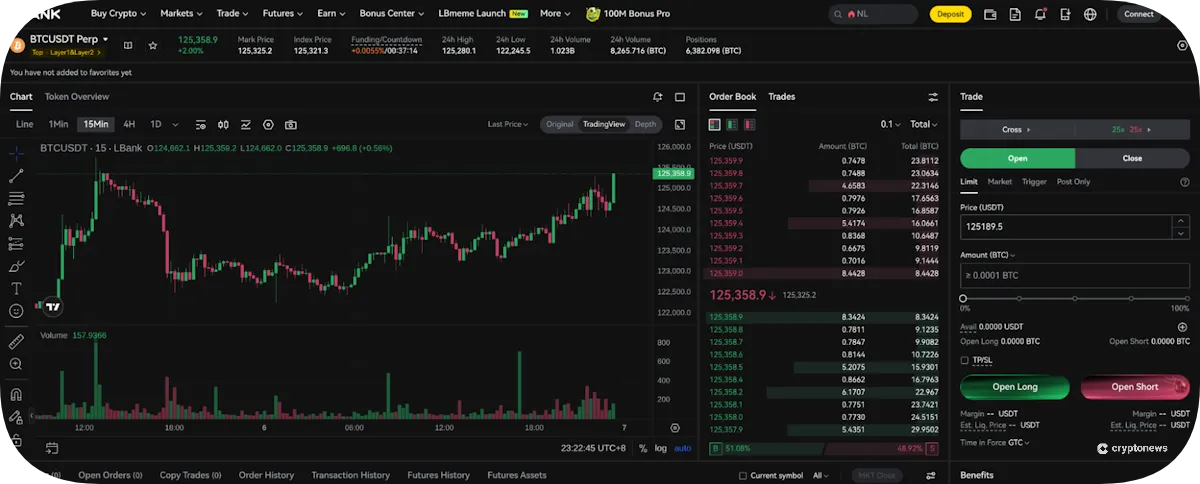Open the Market order type tab
Viewport: 1200px width, 484px height.
pyautogui.click(x=999, y=182)
